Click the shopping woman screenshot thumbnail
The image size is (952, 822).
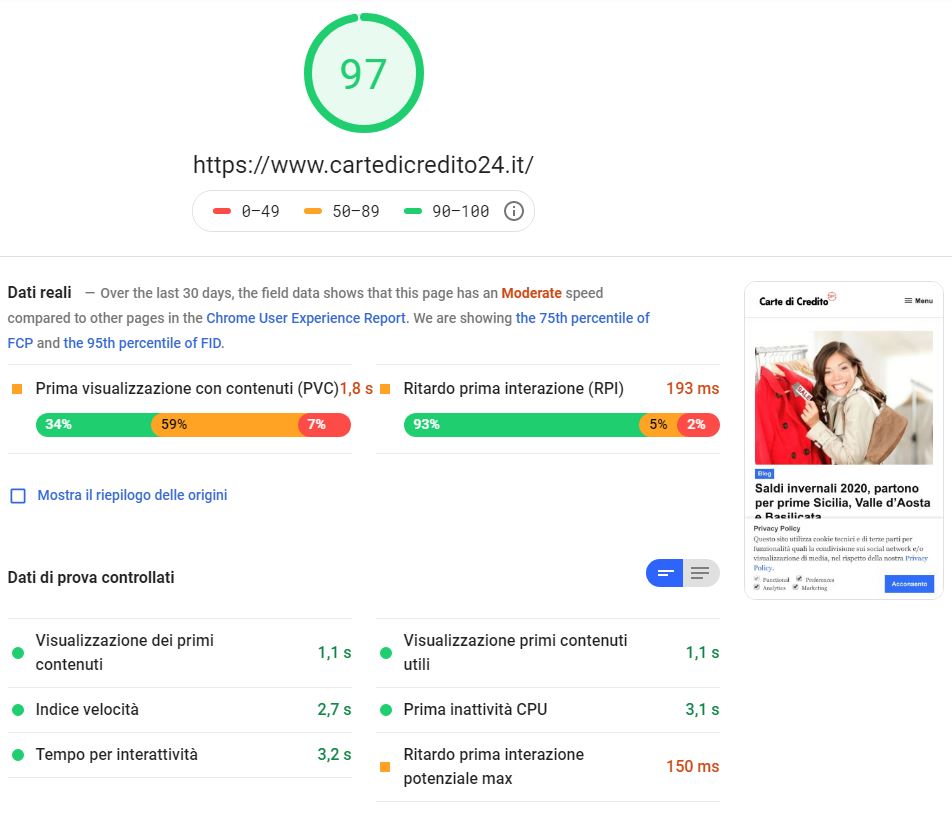[x=843, y=398]
